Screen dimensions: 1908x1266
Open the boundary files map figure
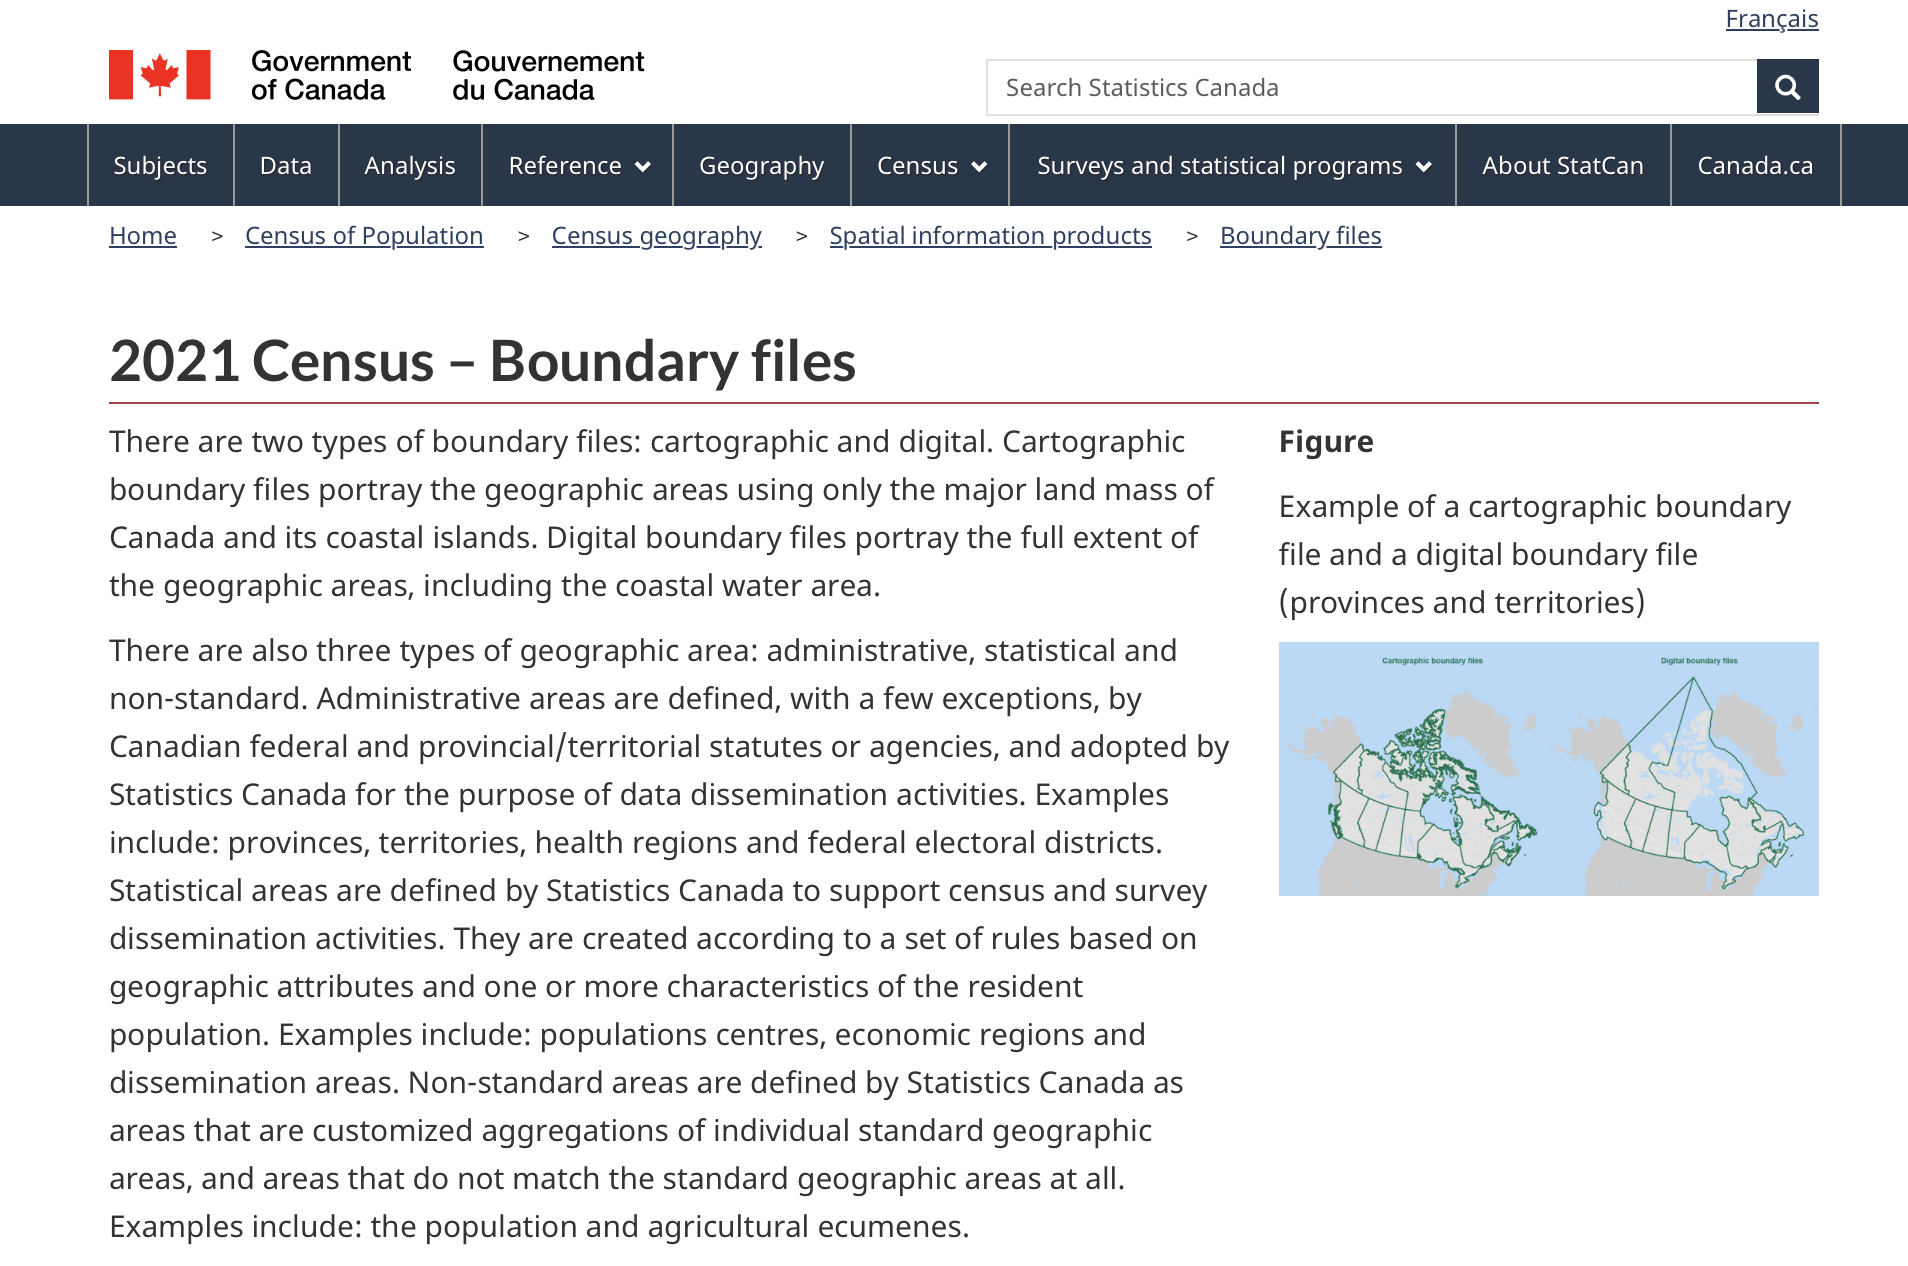[1548, 769]
